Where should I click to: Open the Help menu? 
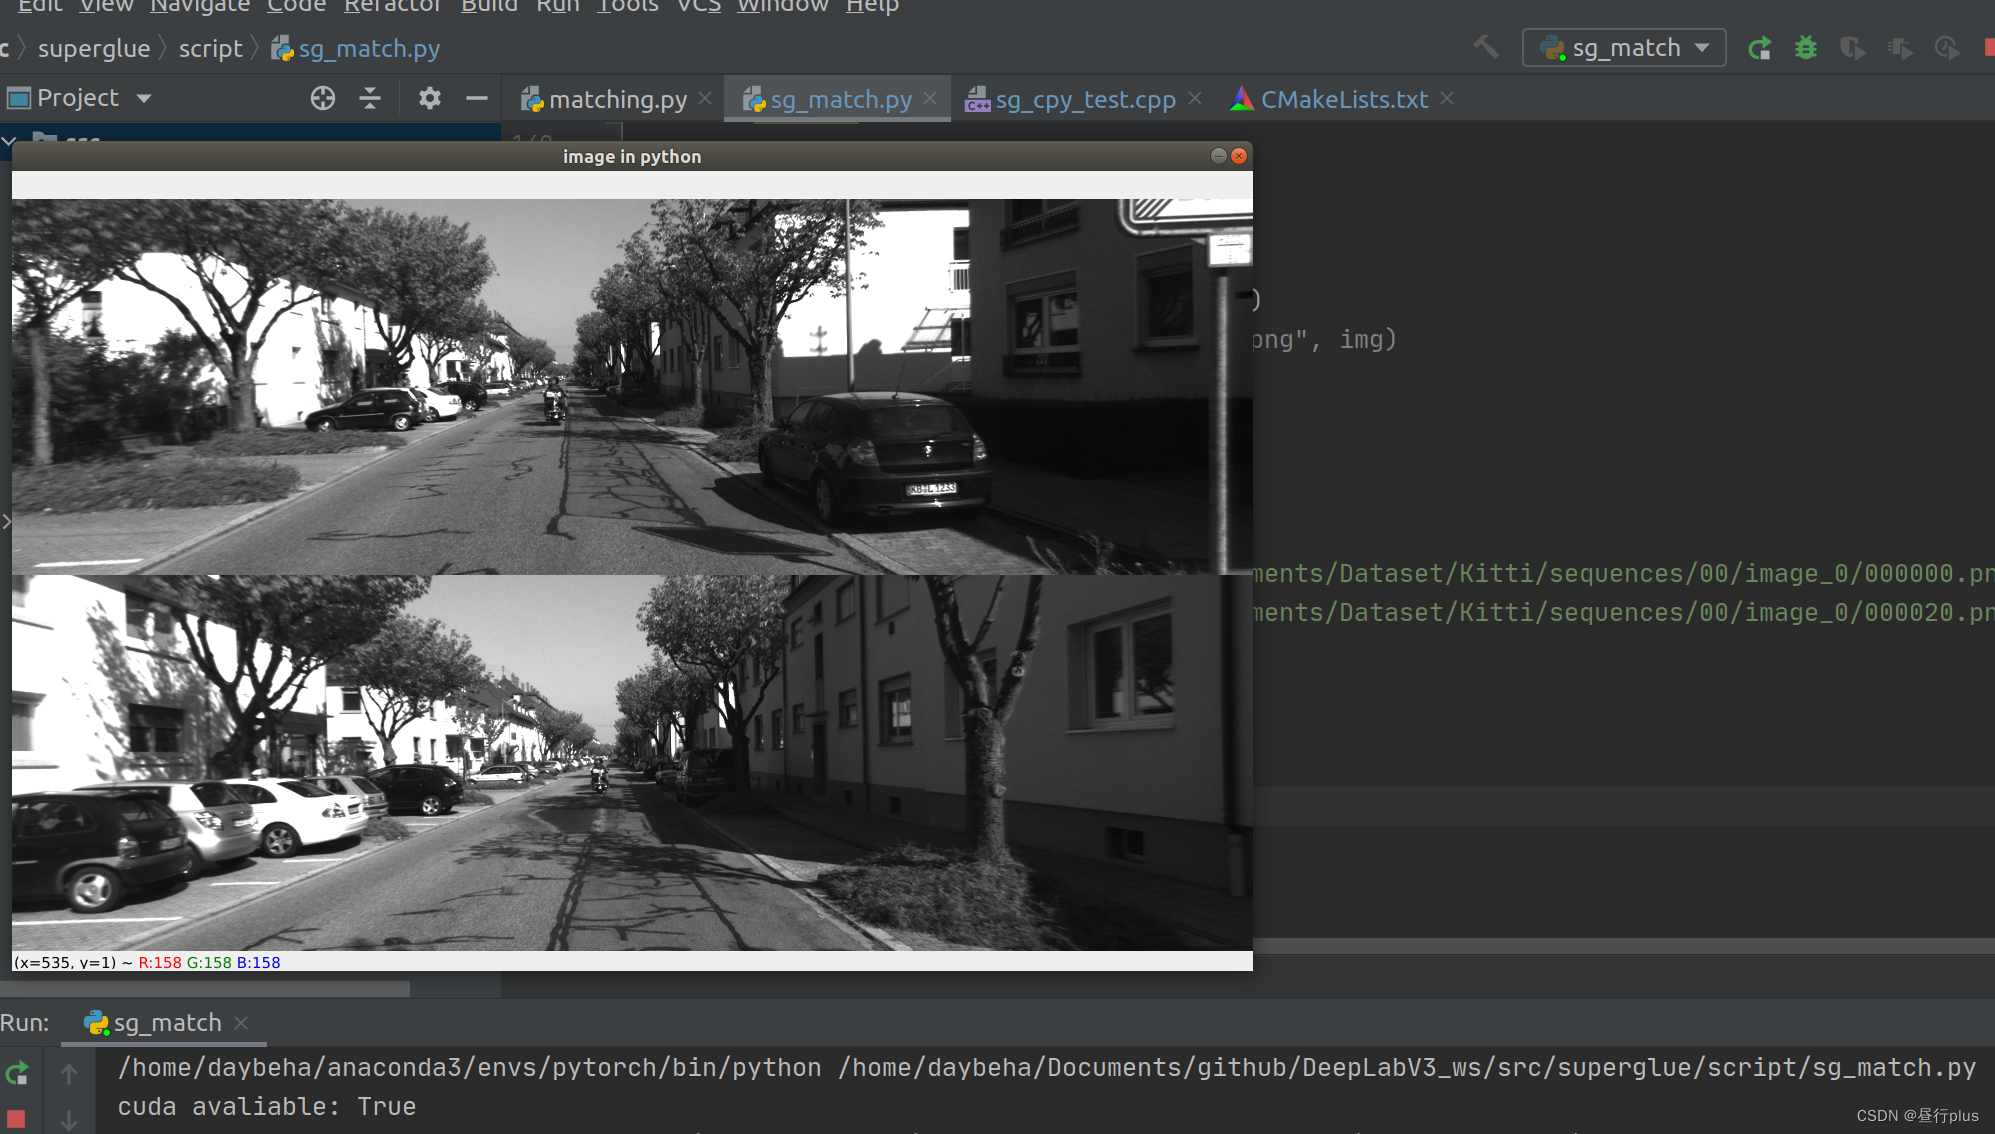872,6
